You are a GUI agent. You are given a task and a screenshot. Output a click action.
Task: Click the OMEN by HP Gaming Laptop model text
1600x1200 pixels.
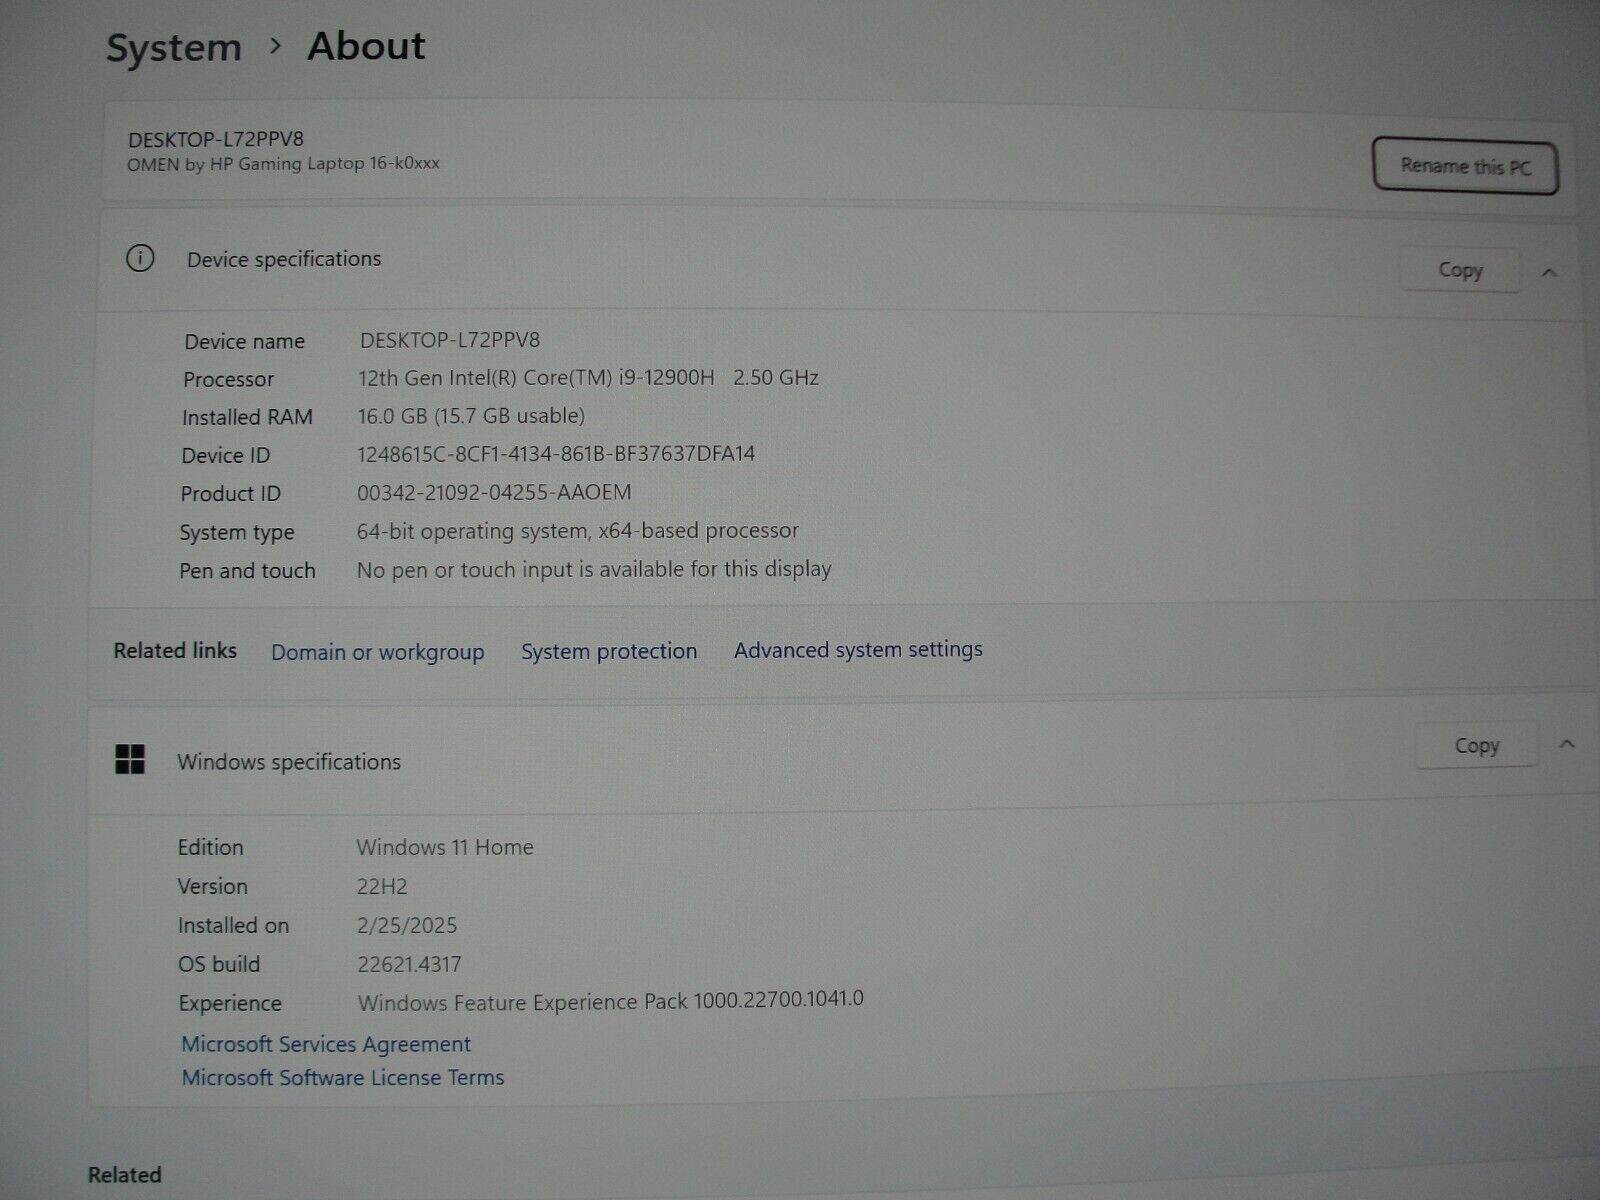point(283,164)
